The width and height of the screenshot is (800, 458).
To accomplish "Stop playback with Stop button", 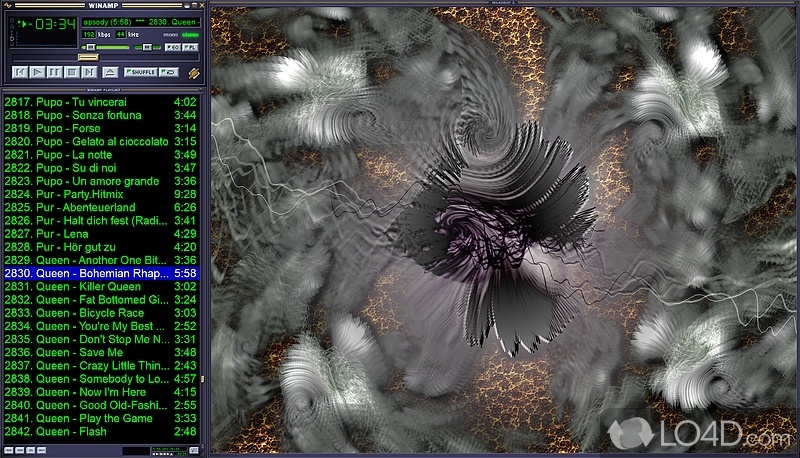I will [x=72, y=72].
